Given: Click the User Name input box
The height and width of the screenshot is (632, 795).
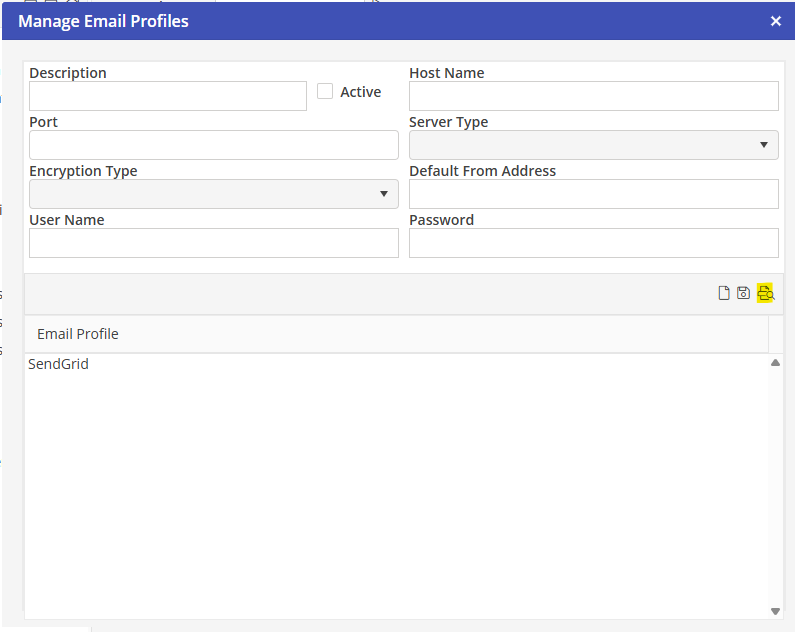Looking at the screenshot, I should (x=213, y=243).
